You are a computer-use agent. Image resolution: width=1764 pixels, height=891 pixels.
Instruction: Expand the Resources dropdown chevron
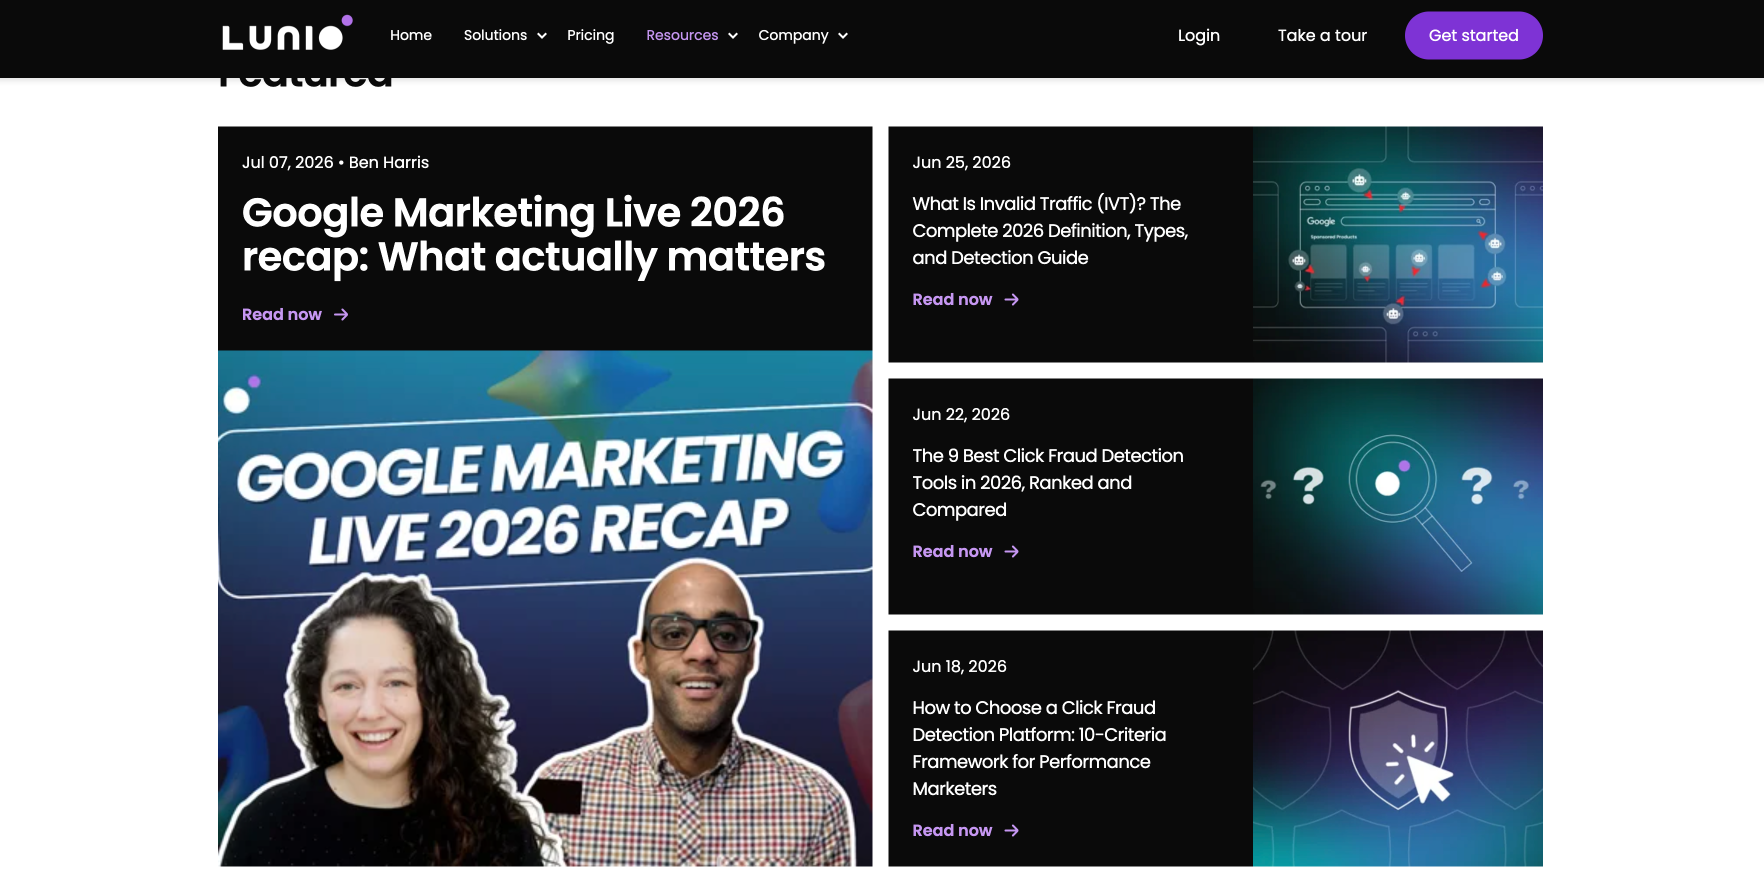tap(733, 36)
